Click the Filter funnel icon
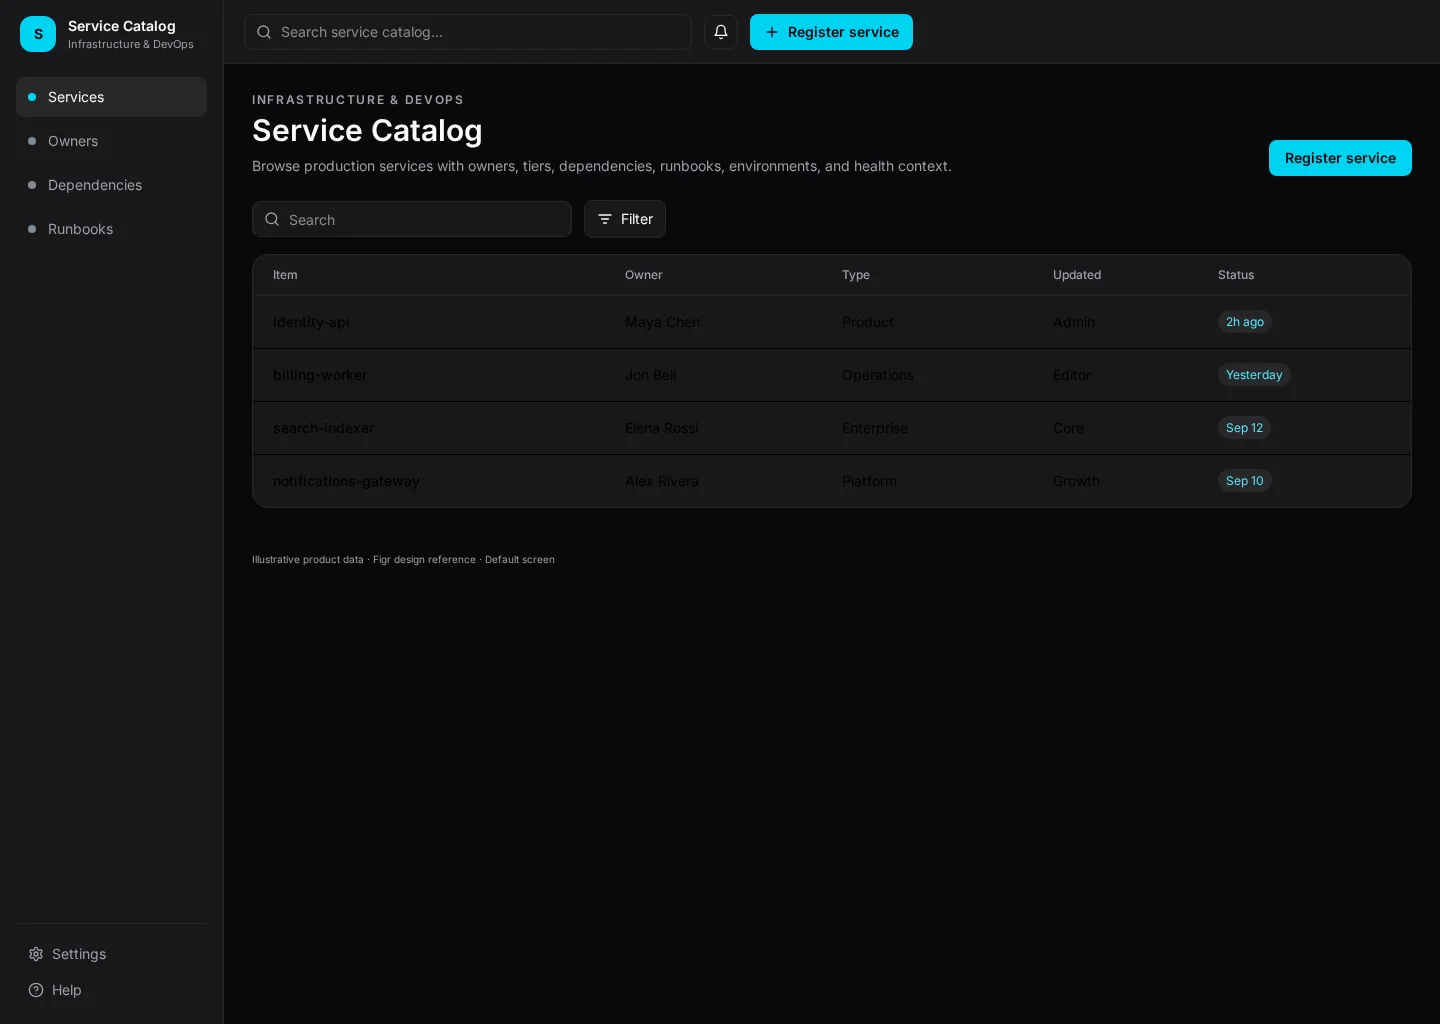This screenshot has width=1440, height=1024. pyautogui.click(x=605, y=219)
